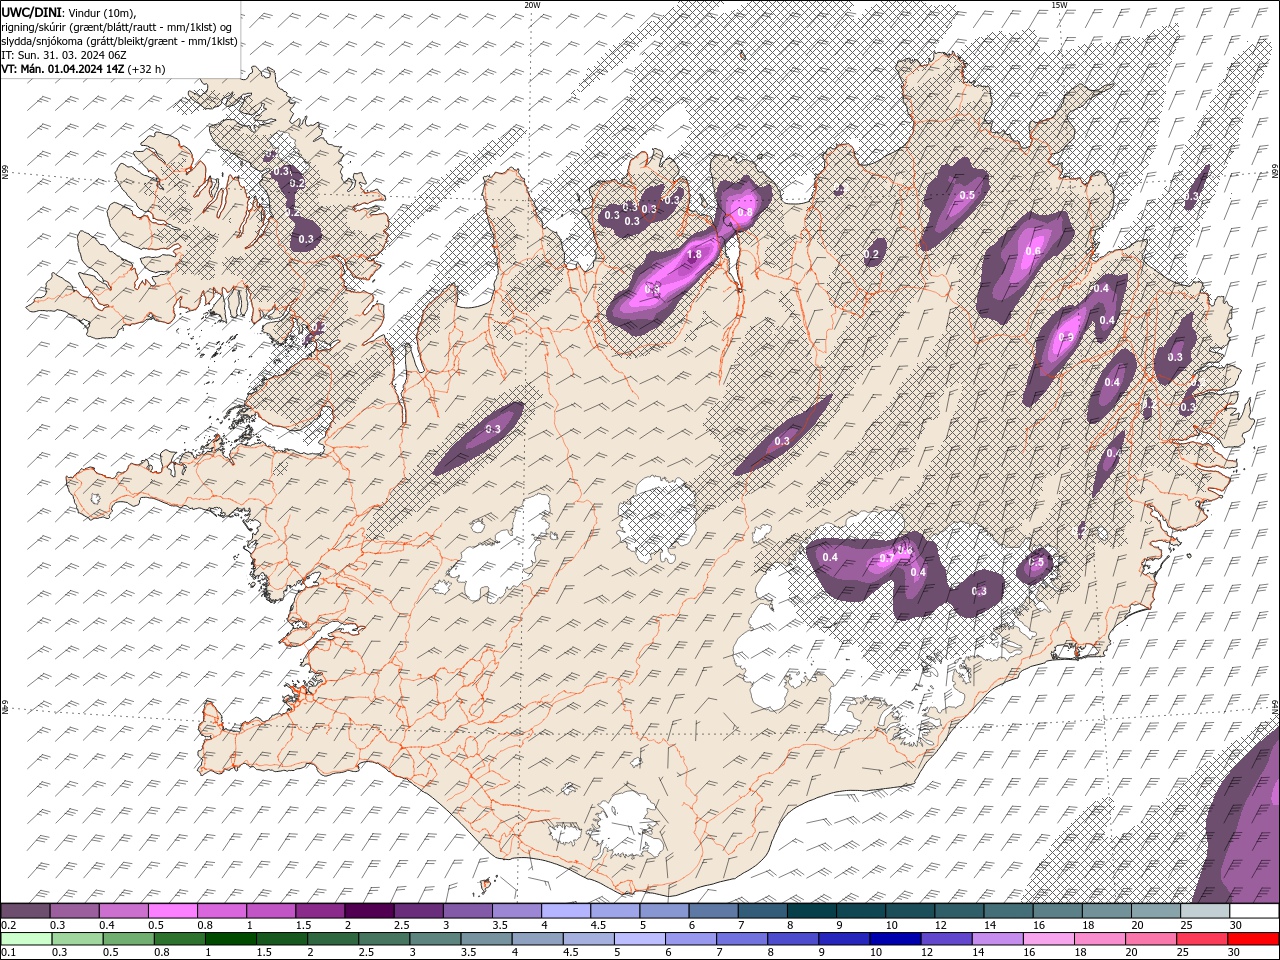Pick the 0.8 green rain legend swatch
Screen dimensions: 1280x960
180,939
